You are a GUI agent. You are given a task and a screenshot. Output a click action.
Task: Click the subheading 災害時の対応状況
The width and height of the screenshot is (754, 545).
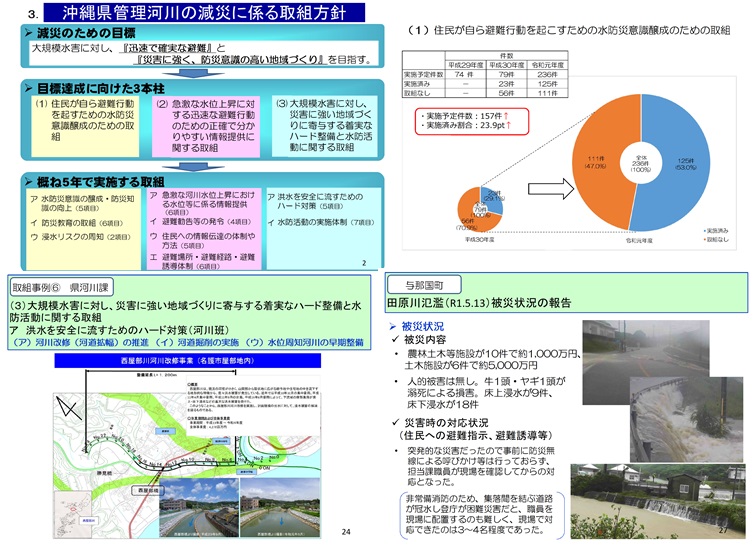coord(446,423)
